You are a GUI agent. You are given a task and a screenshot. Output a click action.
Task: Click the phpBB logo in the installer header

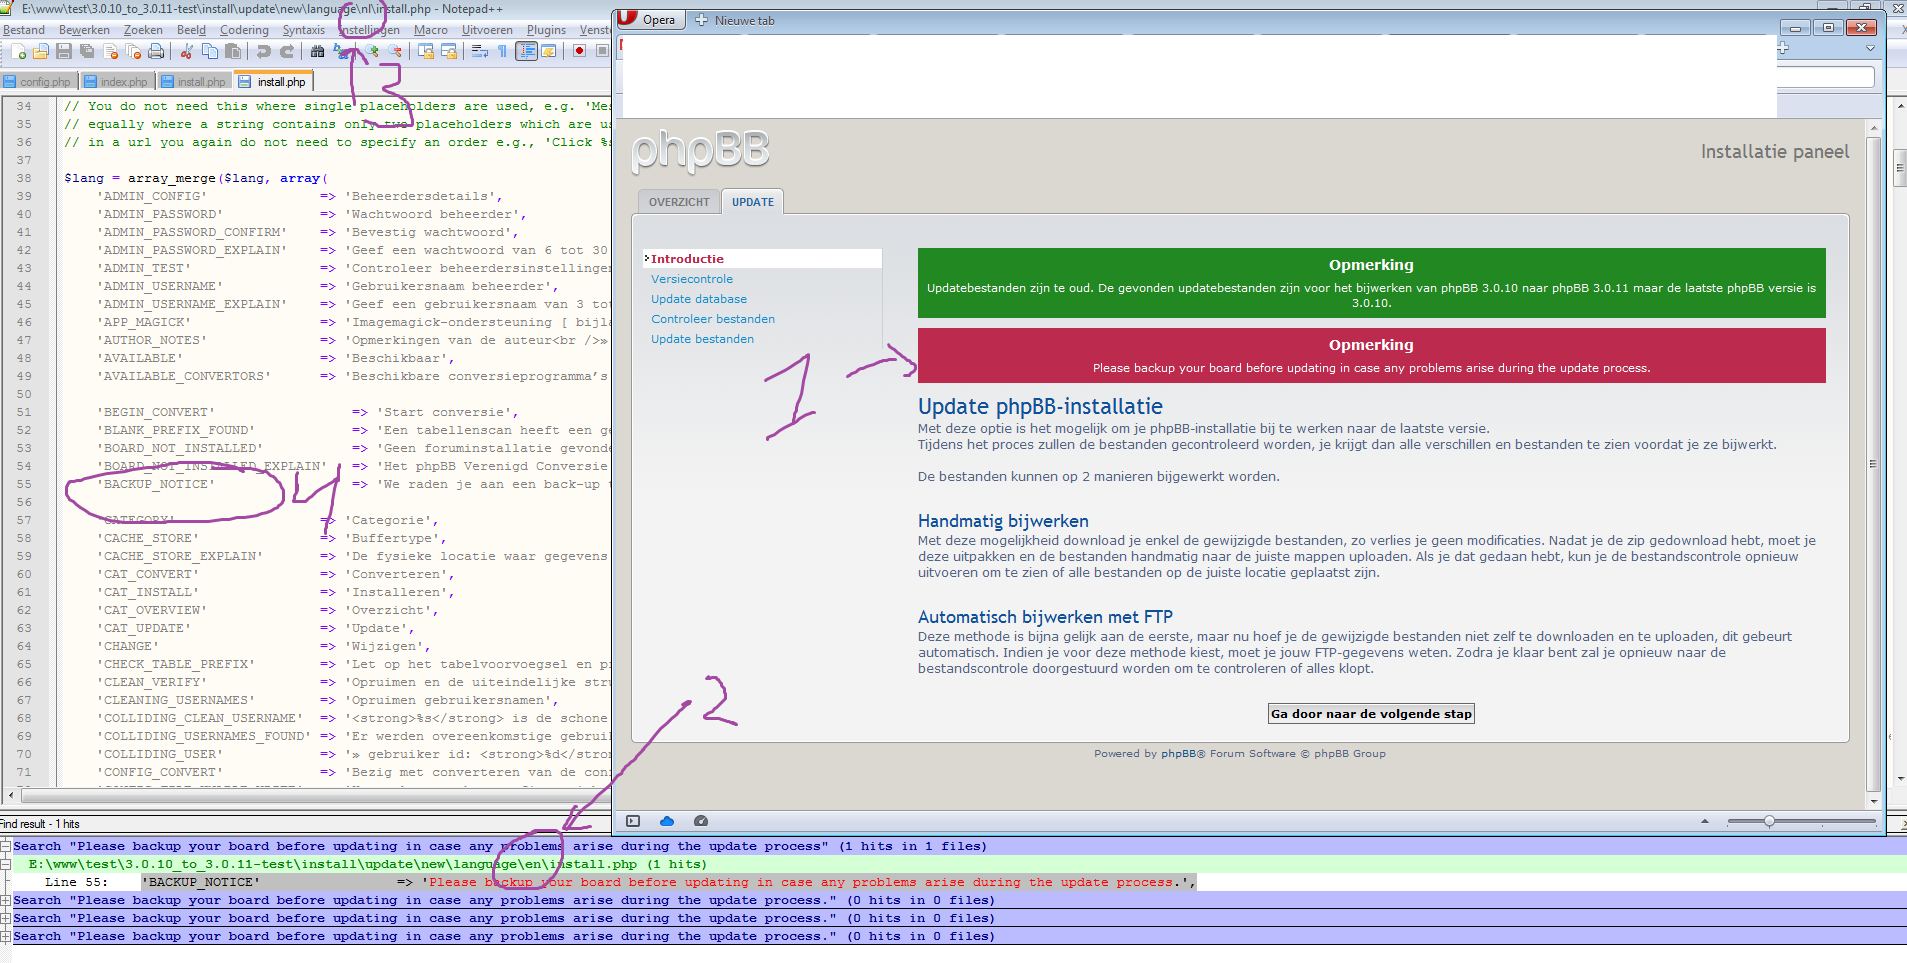click(700, 151)
